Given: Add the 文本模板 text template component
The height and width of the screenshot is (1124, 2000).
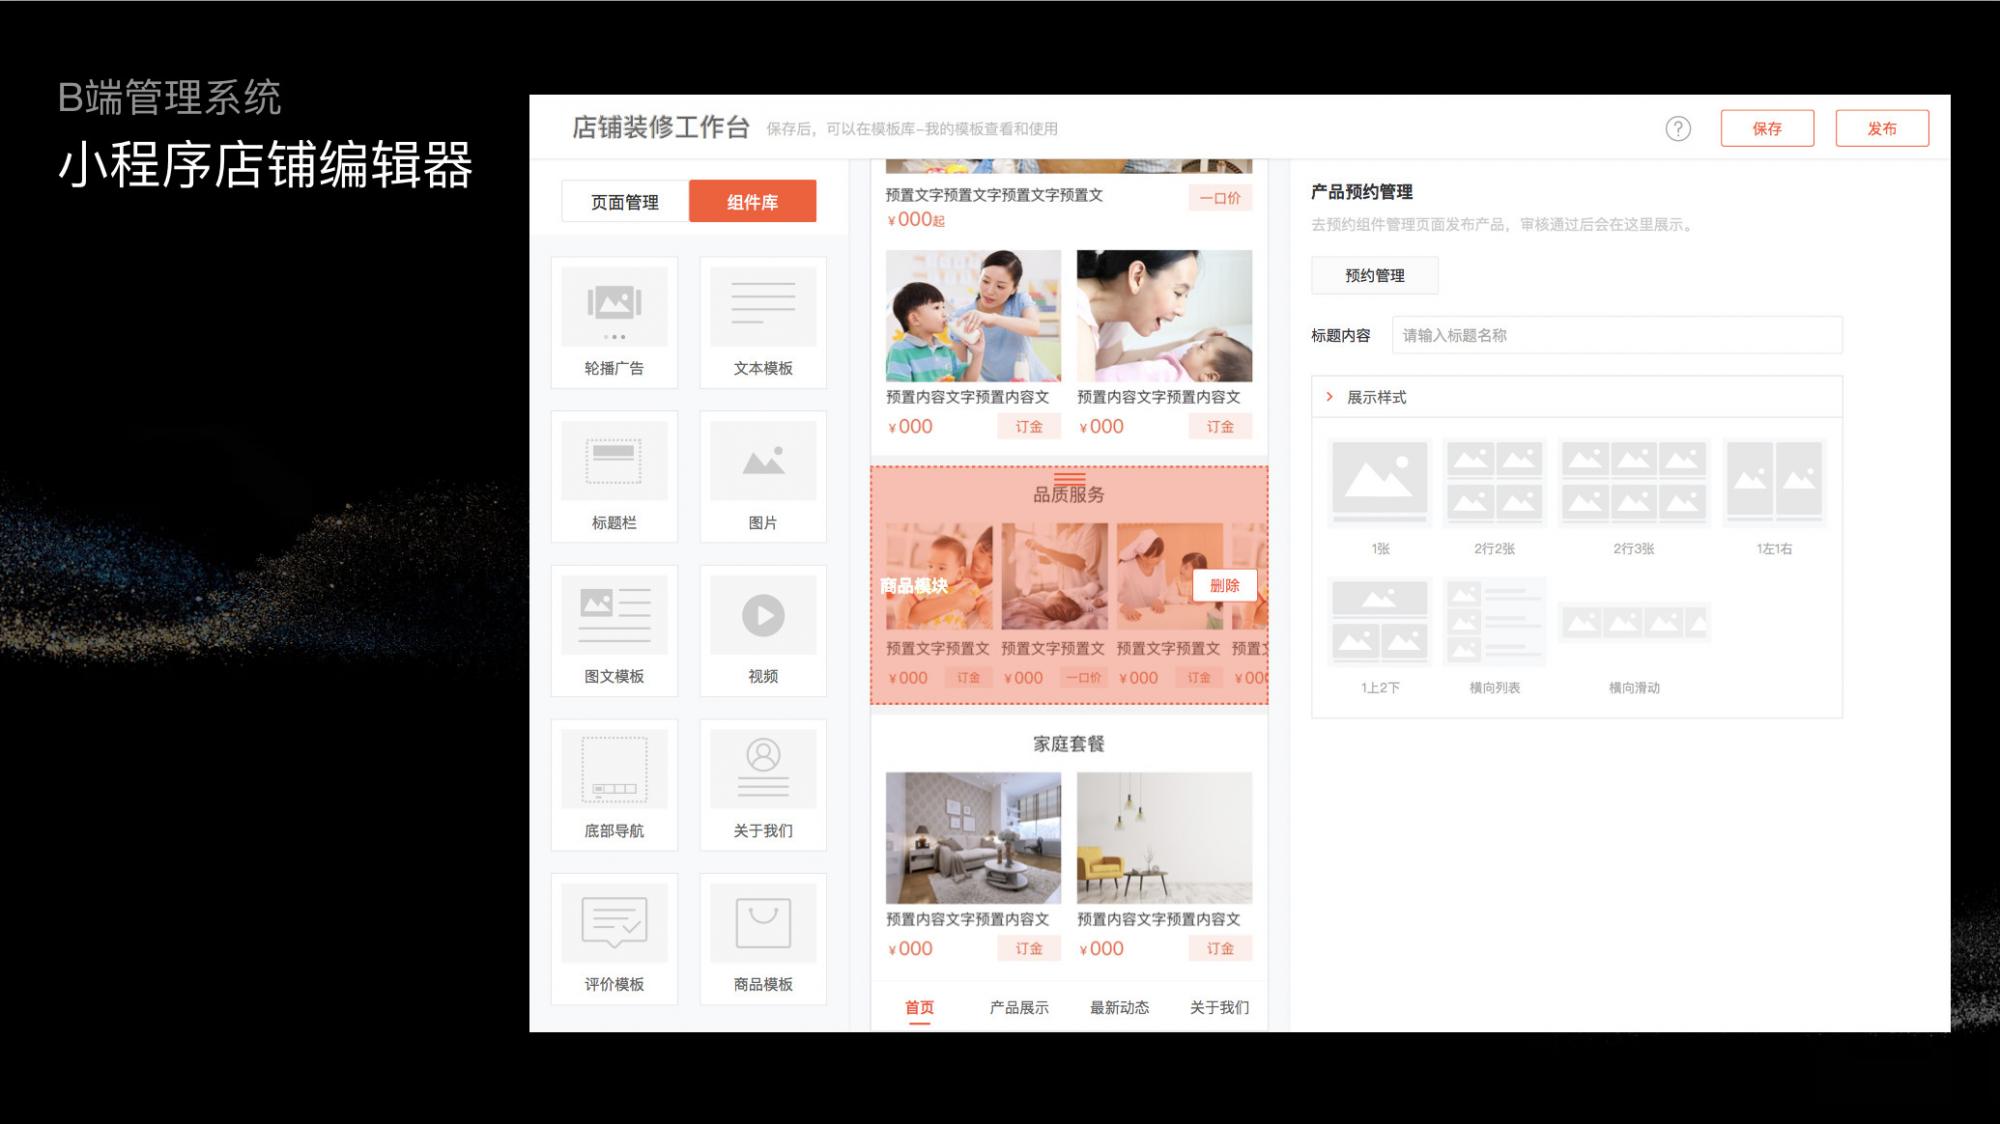Looking at the screenshot, I should [x=763, y=322].
